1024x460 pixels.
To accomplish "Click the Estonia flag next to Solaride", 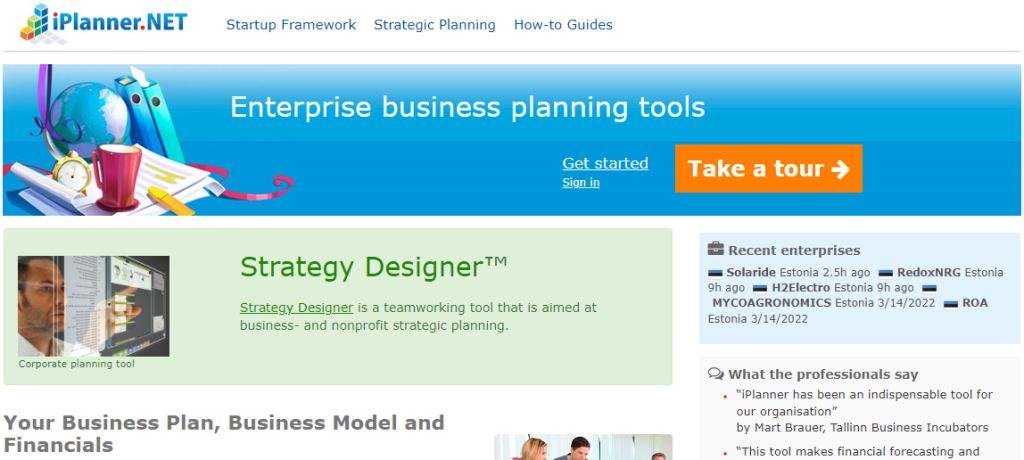I will [716, 273].
